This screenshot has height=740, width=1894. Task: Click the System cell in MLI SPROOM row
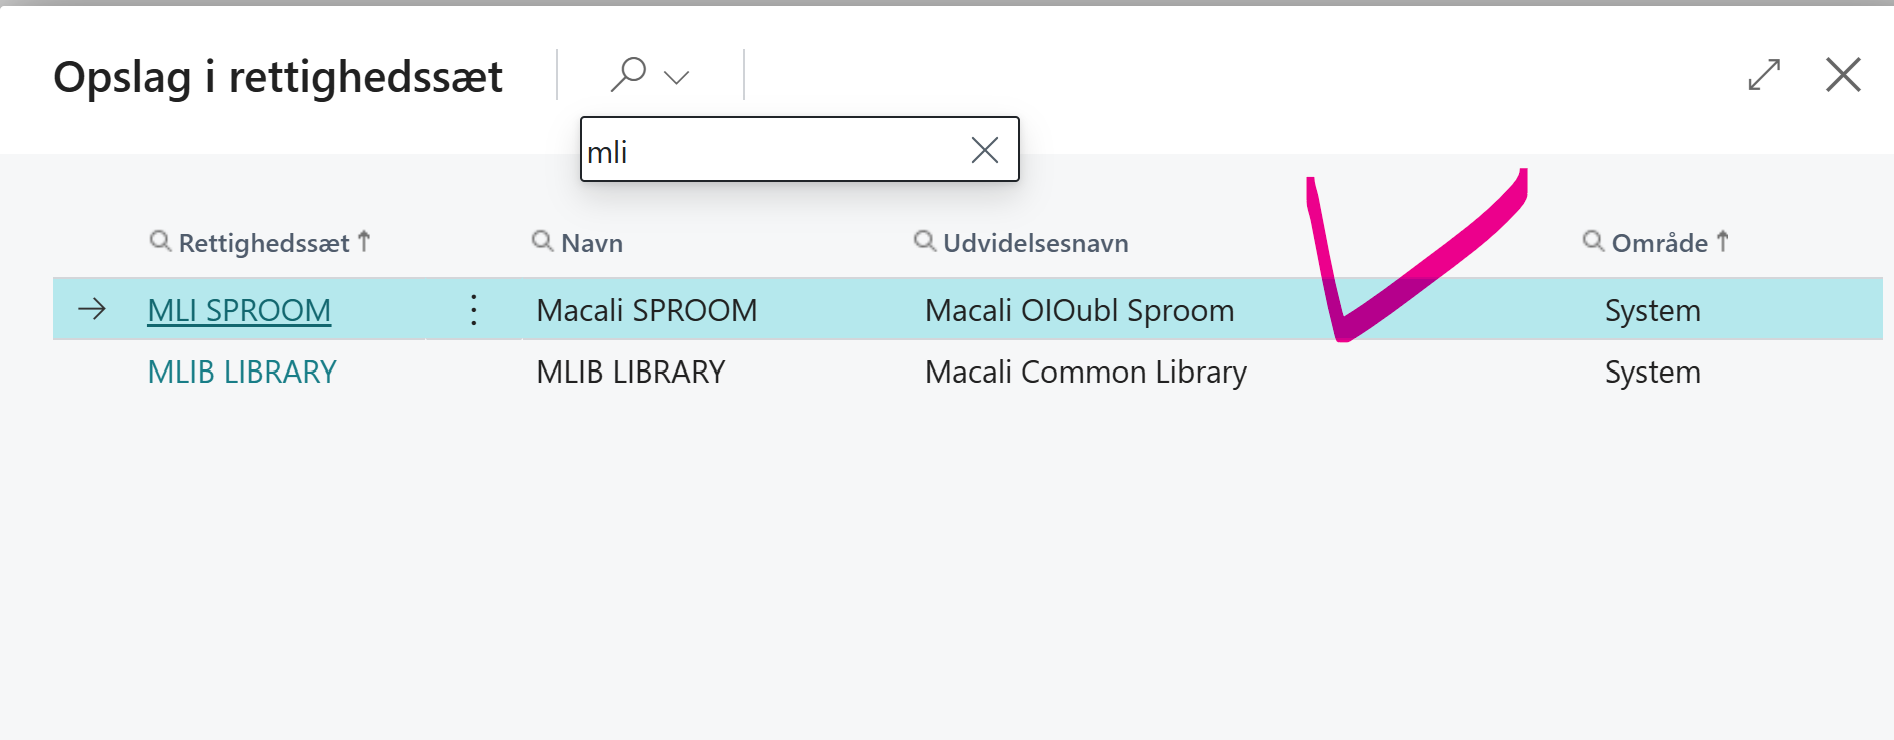[x=1652, y=311]
